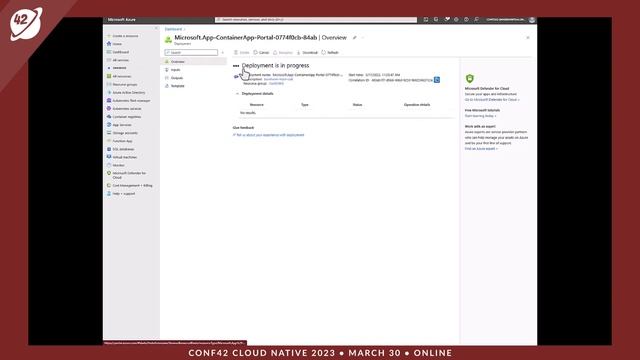Viewport: 640px width, 360px height.
Task: Open the more options ellipsis beside title
Action: (x=363, y=38)
